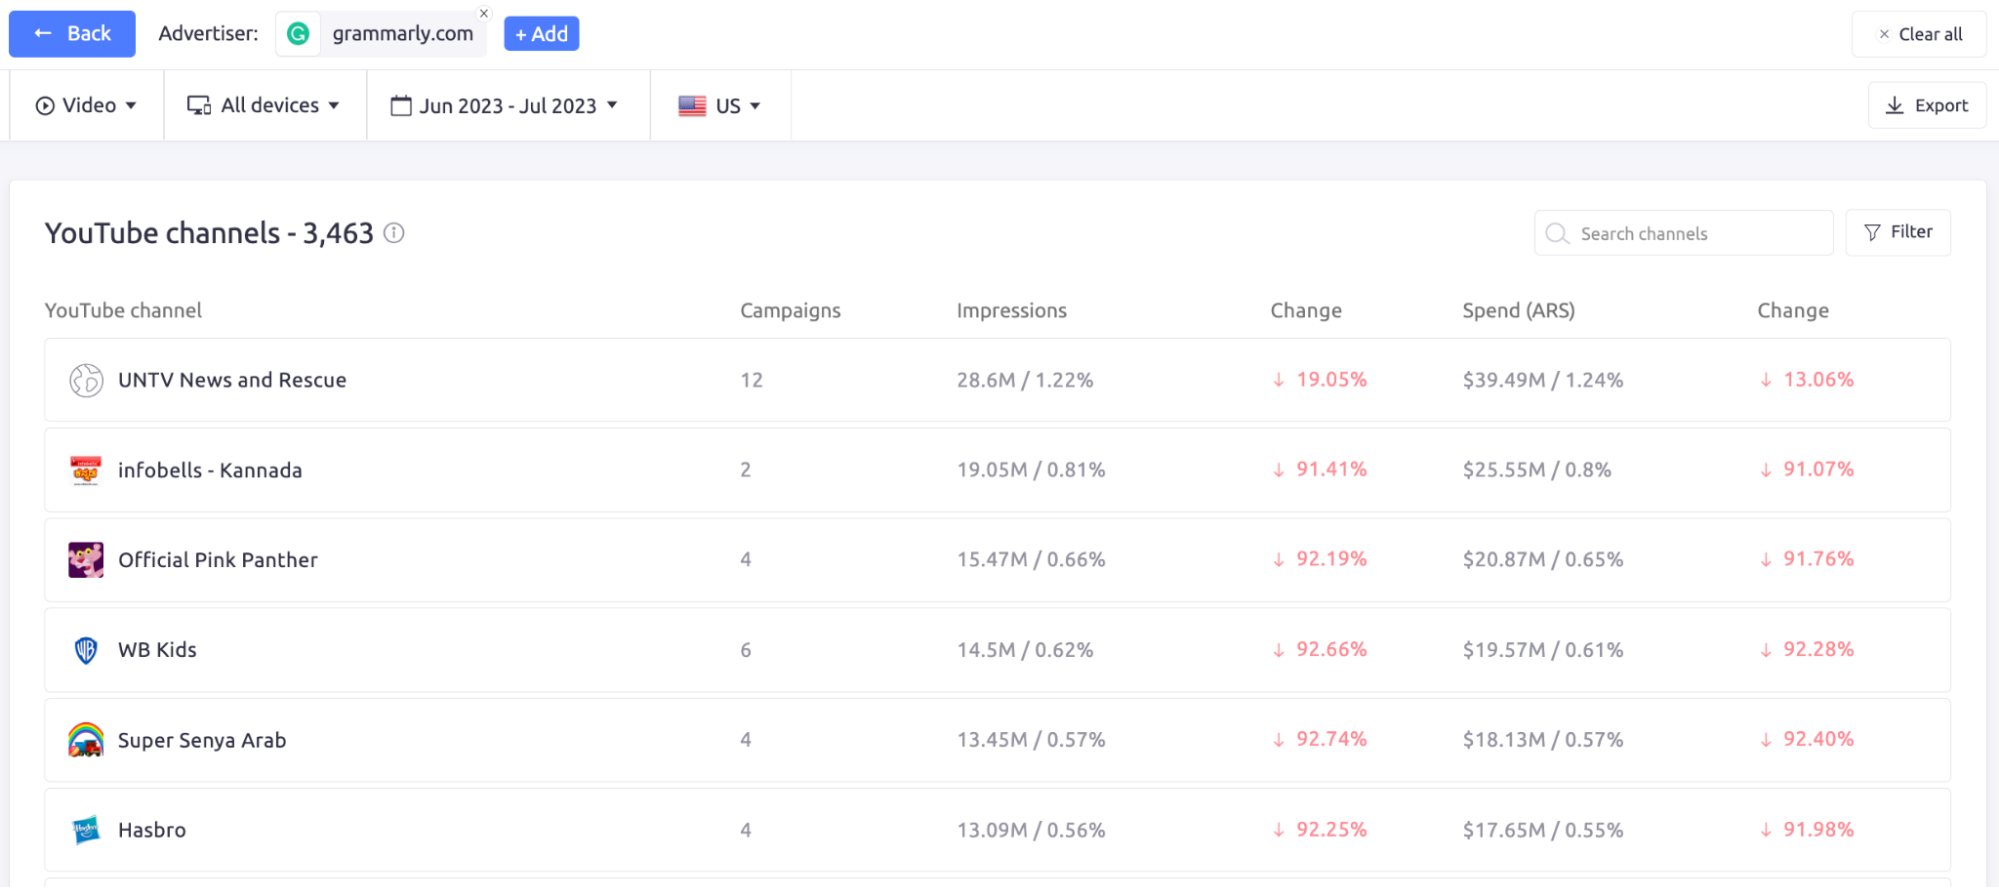Click the Grammarly logo icon
Viewport: 1999px width, 888px height.
(298, 34)
